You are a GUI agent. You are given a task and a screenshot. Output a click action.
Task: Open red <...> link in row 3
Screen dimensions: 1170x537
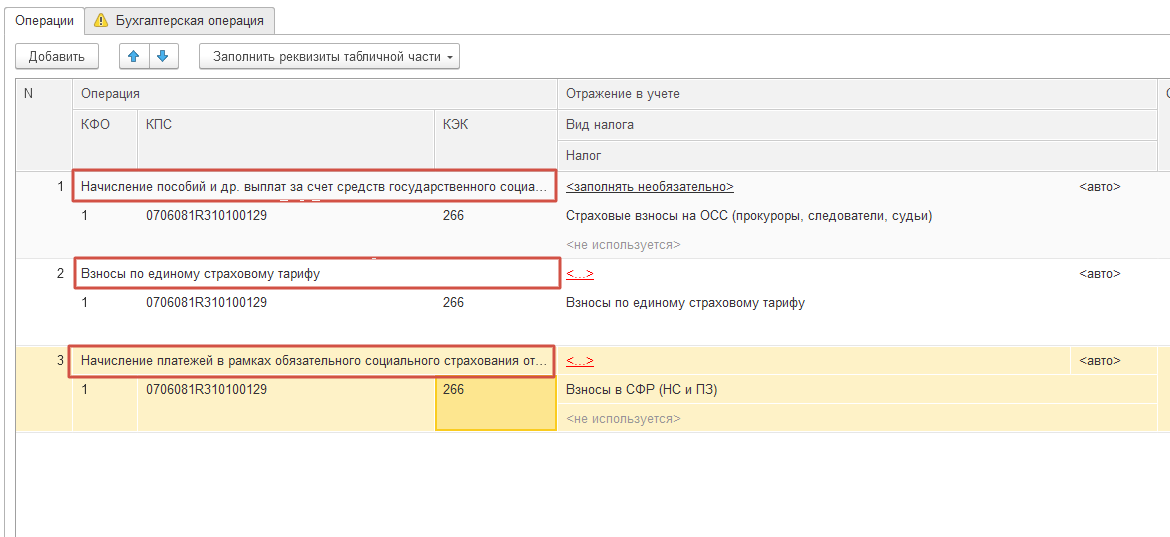tap(580, 361)
